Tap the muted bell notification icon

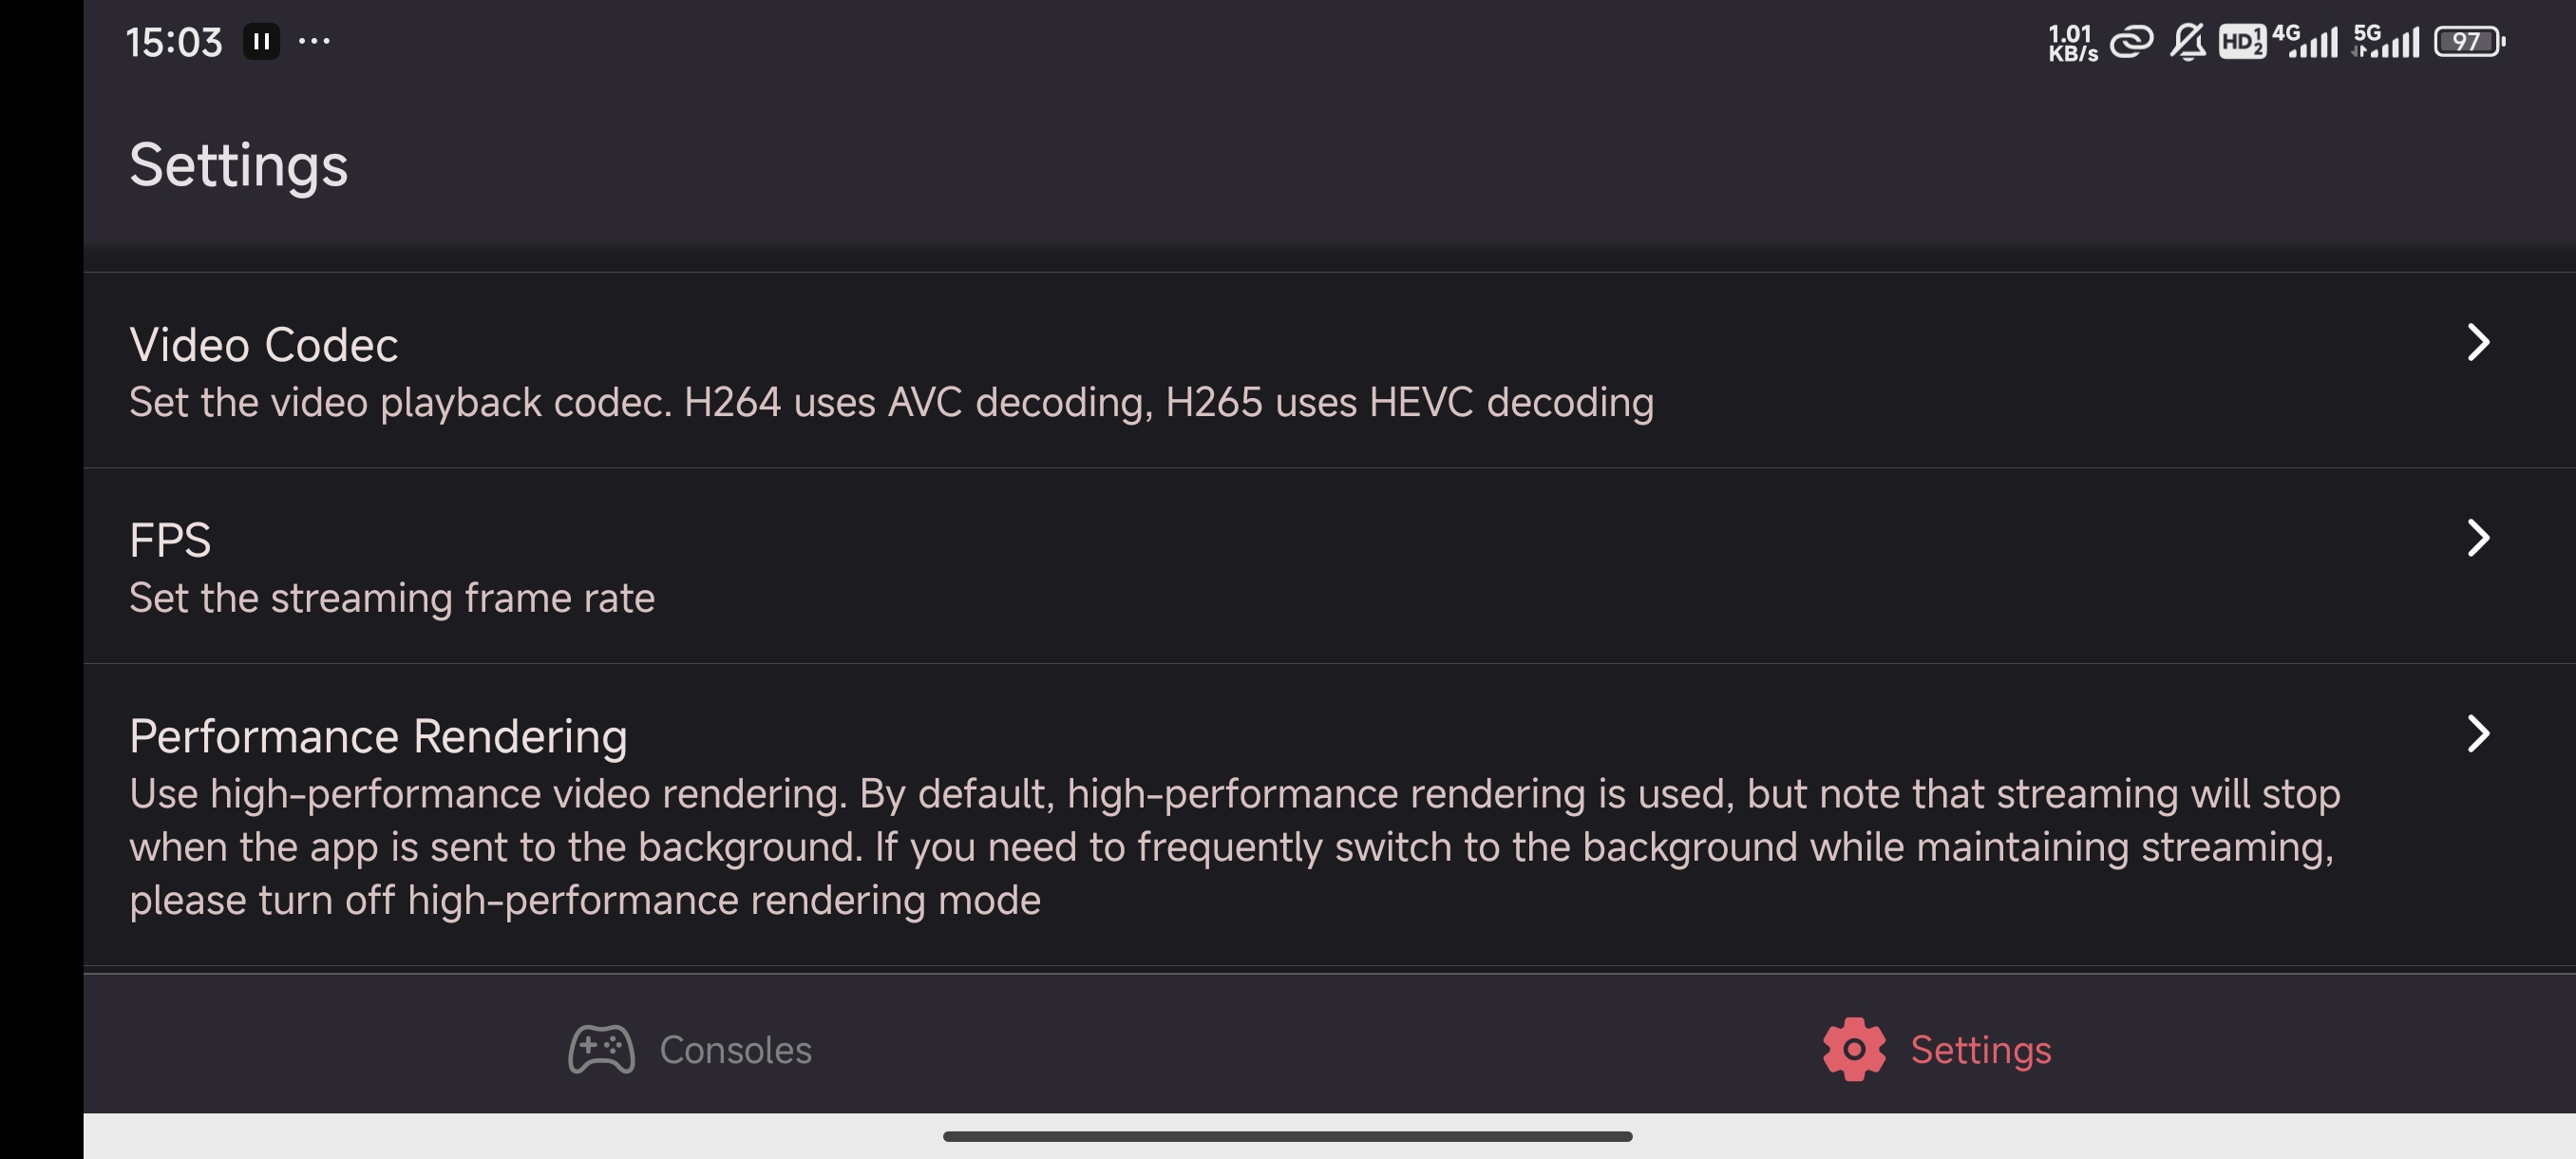click(x=2187, y=42)
